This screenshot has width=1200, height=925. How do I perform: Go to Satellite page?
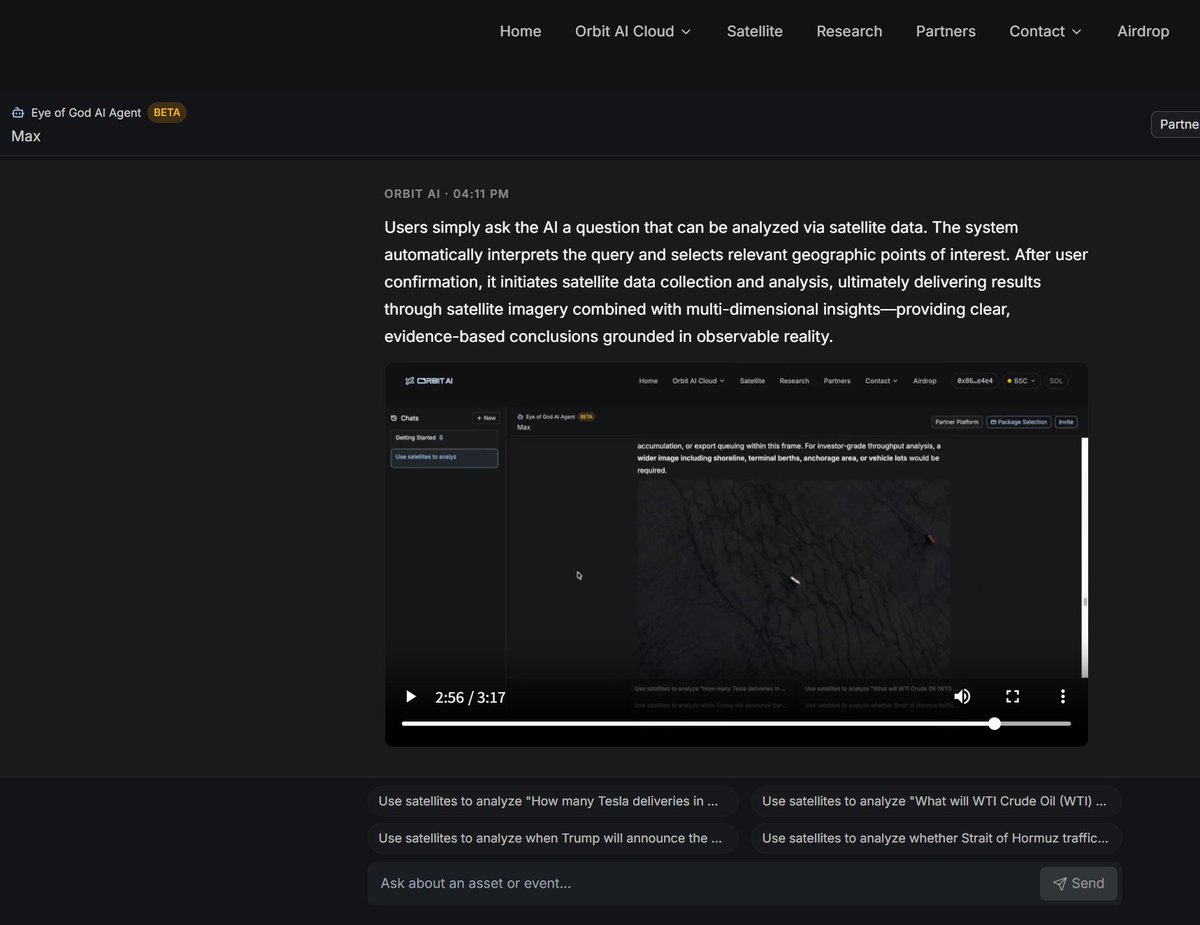(x=755, y=31)
